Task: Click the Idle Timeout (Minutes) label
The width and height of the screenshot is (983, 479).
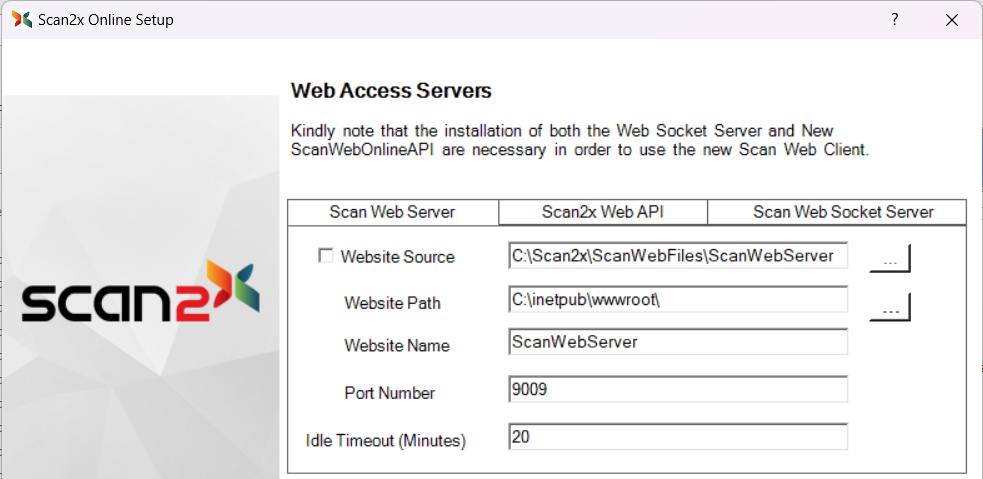Action: [386, 440]
